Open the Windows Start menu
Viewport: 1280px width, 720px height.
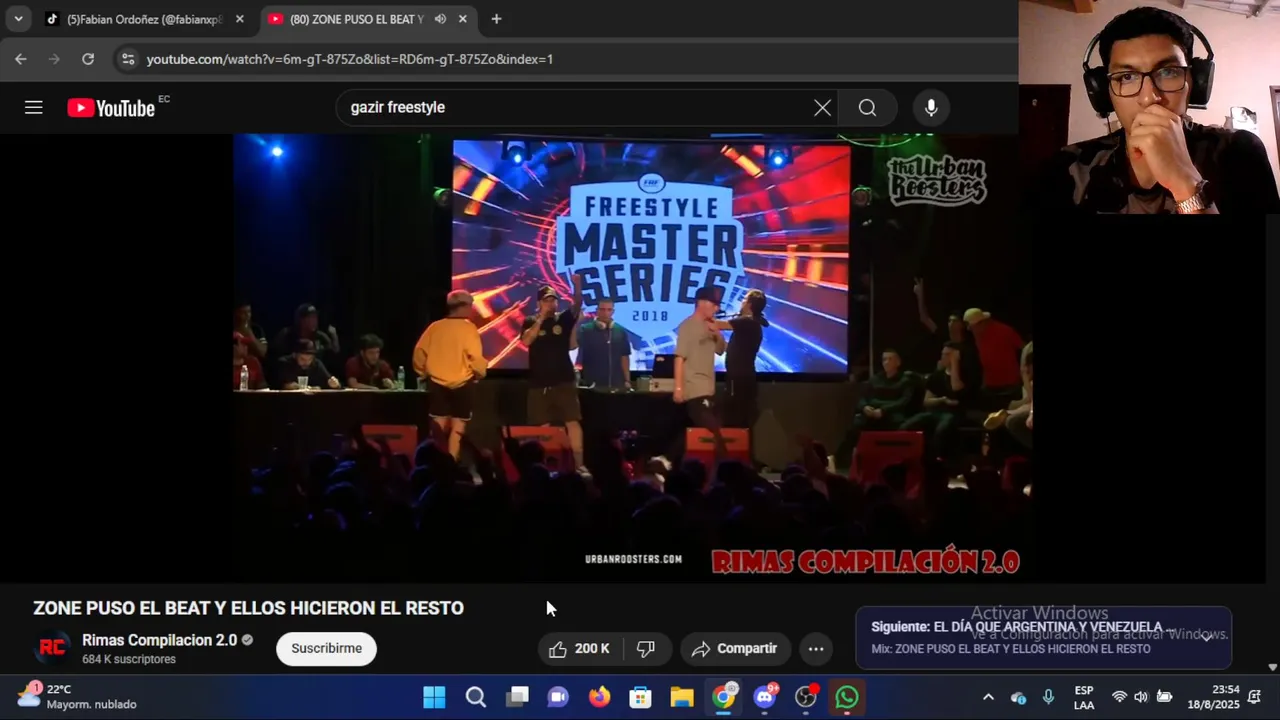[x=434, y=697]
